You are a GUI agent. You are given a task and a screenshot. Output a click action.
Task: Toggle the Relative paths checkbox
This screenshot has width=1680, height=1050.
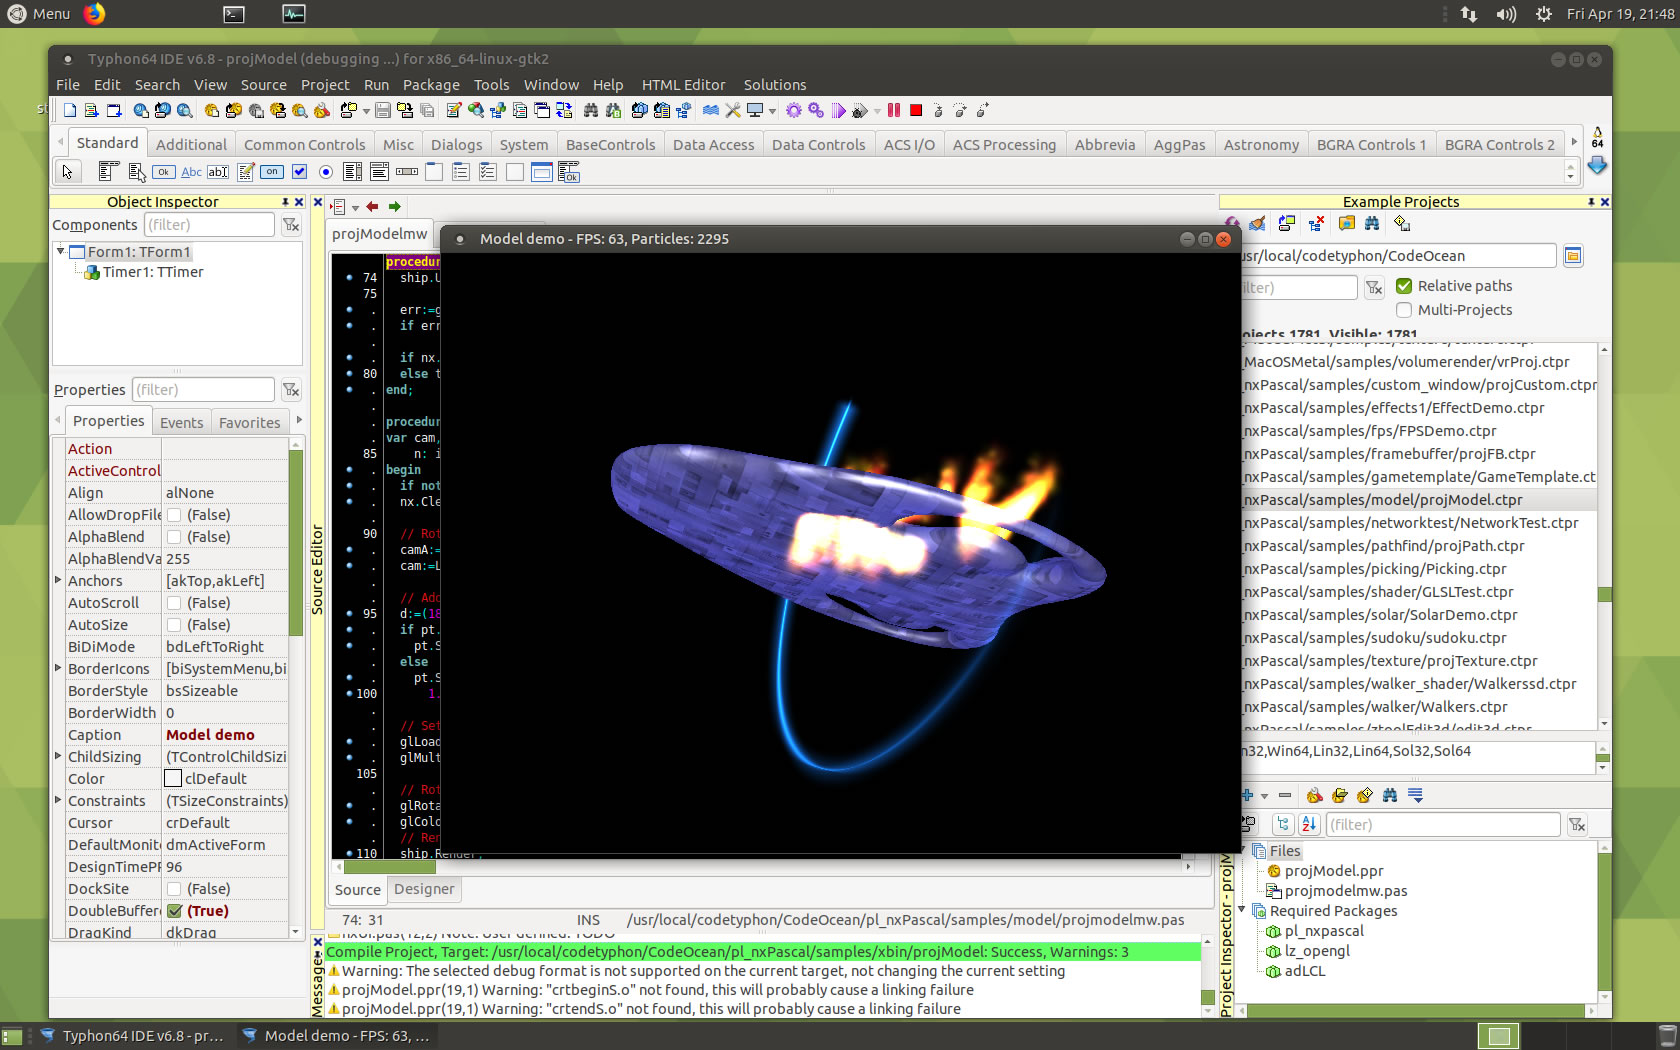click(1404, 286)
